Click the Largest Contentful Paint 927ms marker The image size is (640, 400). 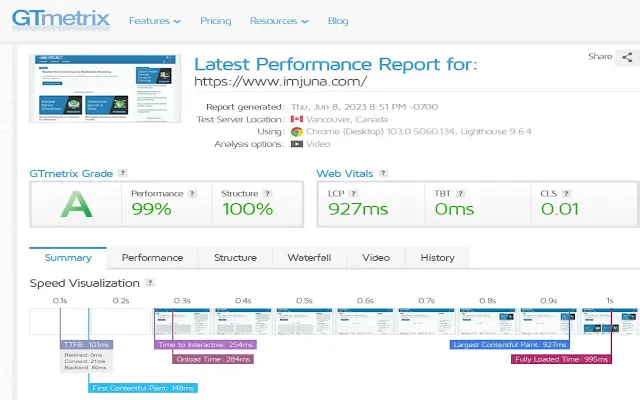click(509, 344)
